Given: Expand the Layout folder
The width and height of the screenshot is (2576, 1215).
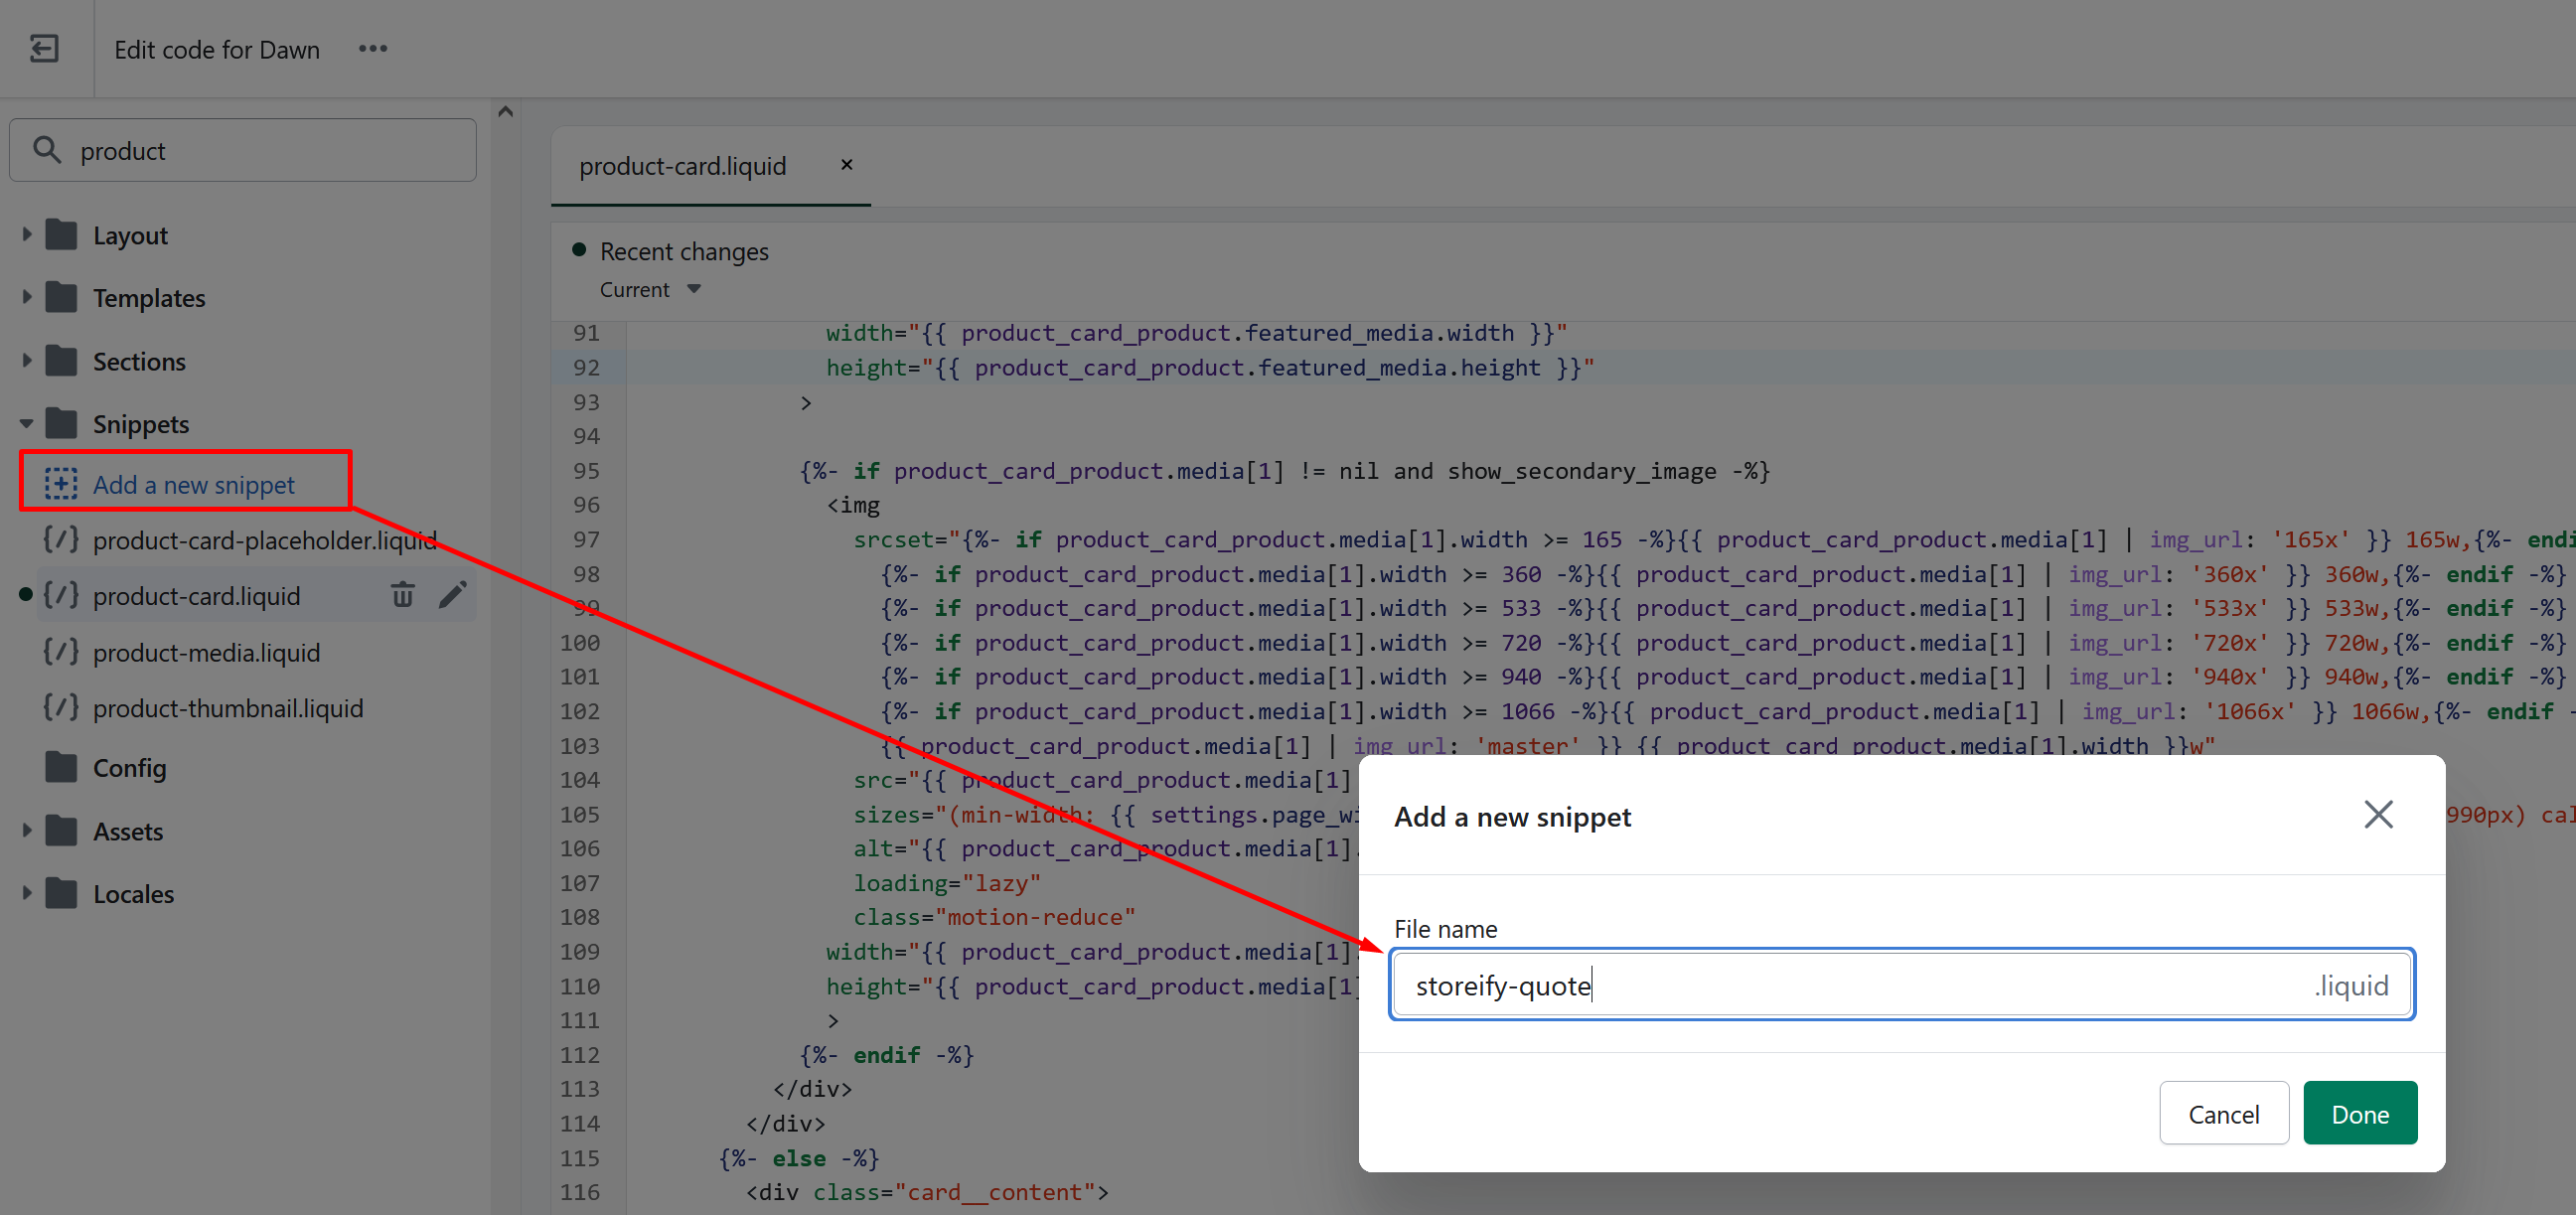Looking at the screenshot, I should coord(27,235).
